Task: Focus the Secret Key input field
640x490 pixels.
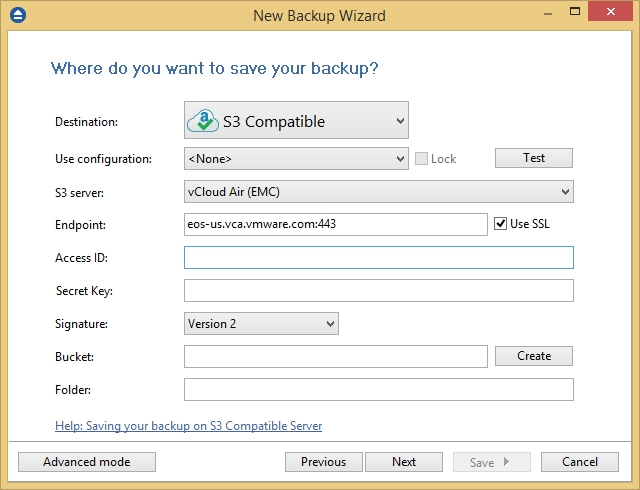Action: tap(379, 291)
